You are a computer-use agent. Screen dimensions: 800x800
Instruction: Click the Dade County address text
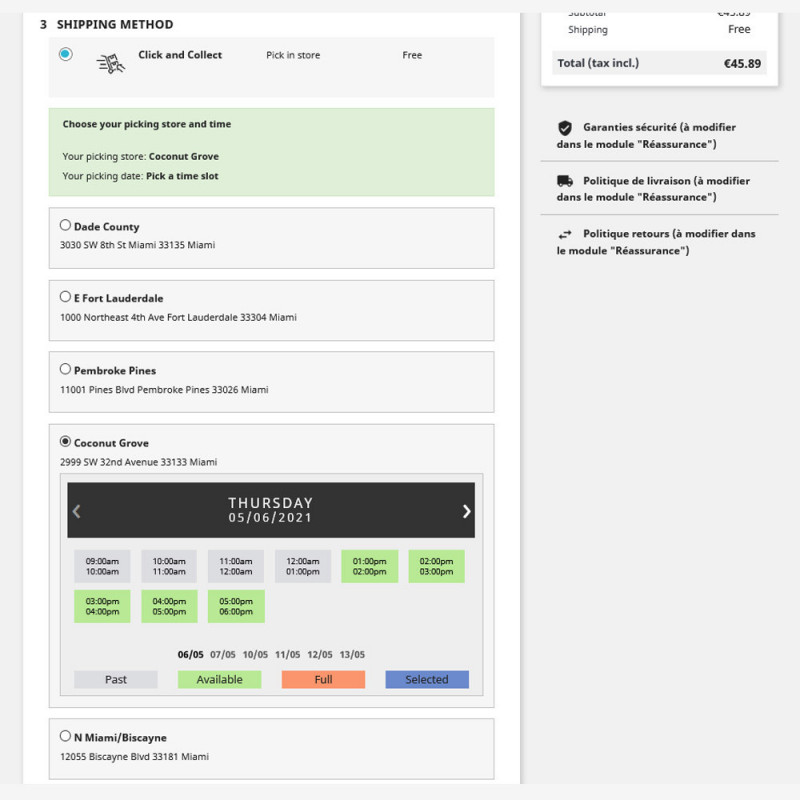(137, 245)
